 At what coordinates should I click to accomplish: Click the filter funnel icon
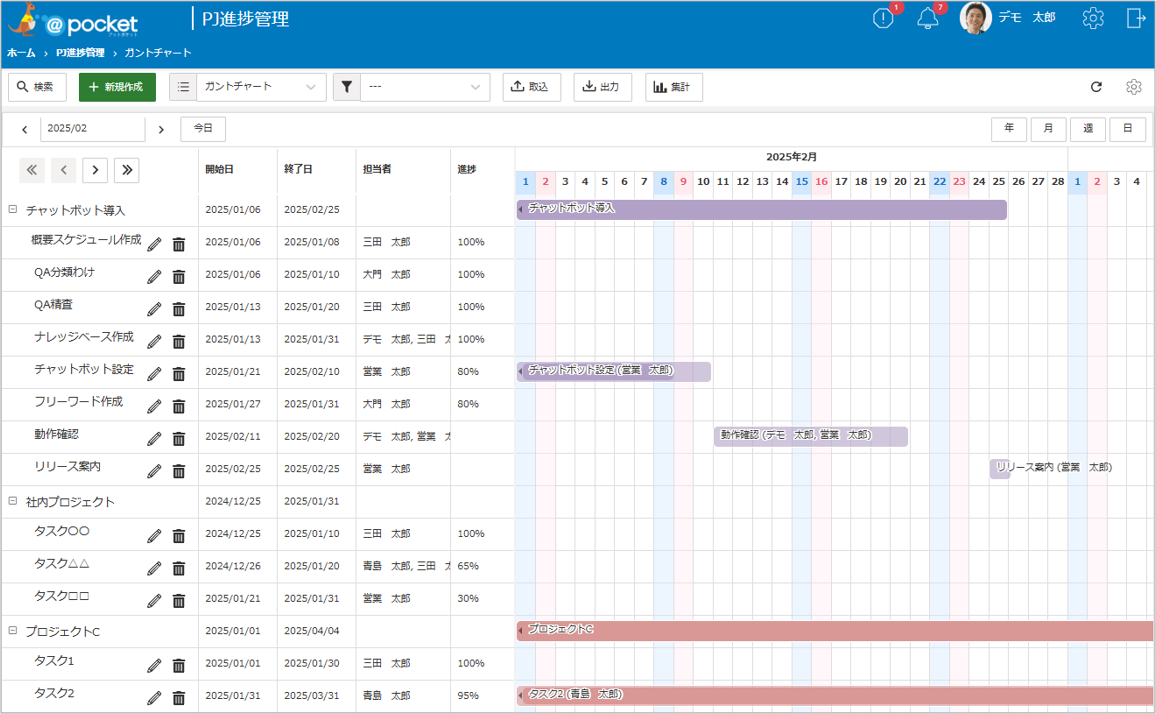tap(346, 87)
